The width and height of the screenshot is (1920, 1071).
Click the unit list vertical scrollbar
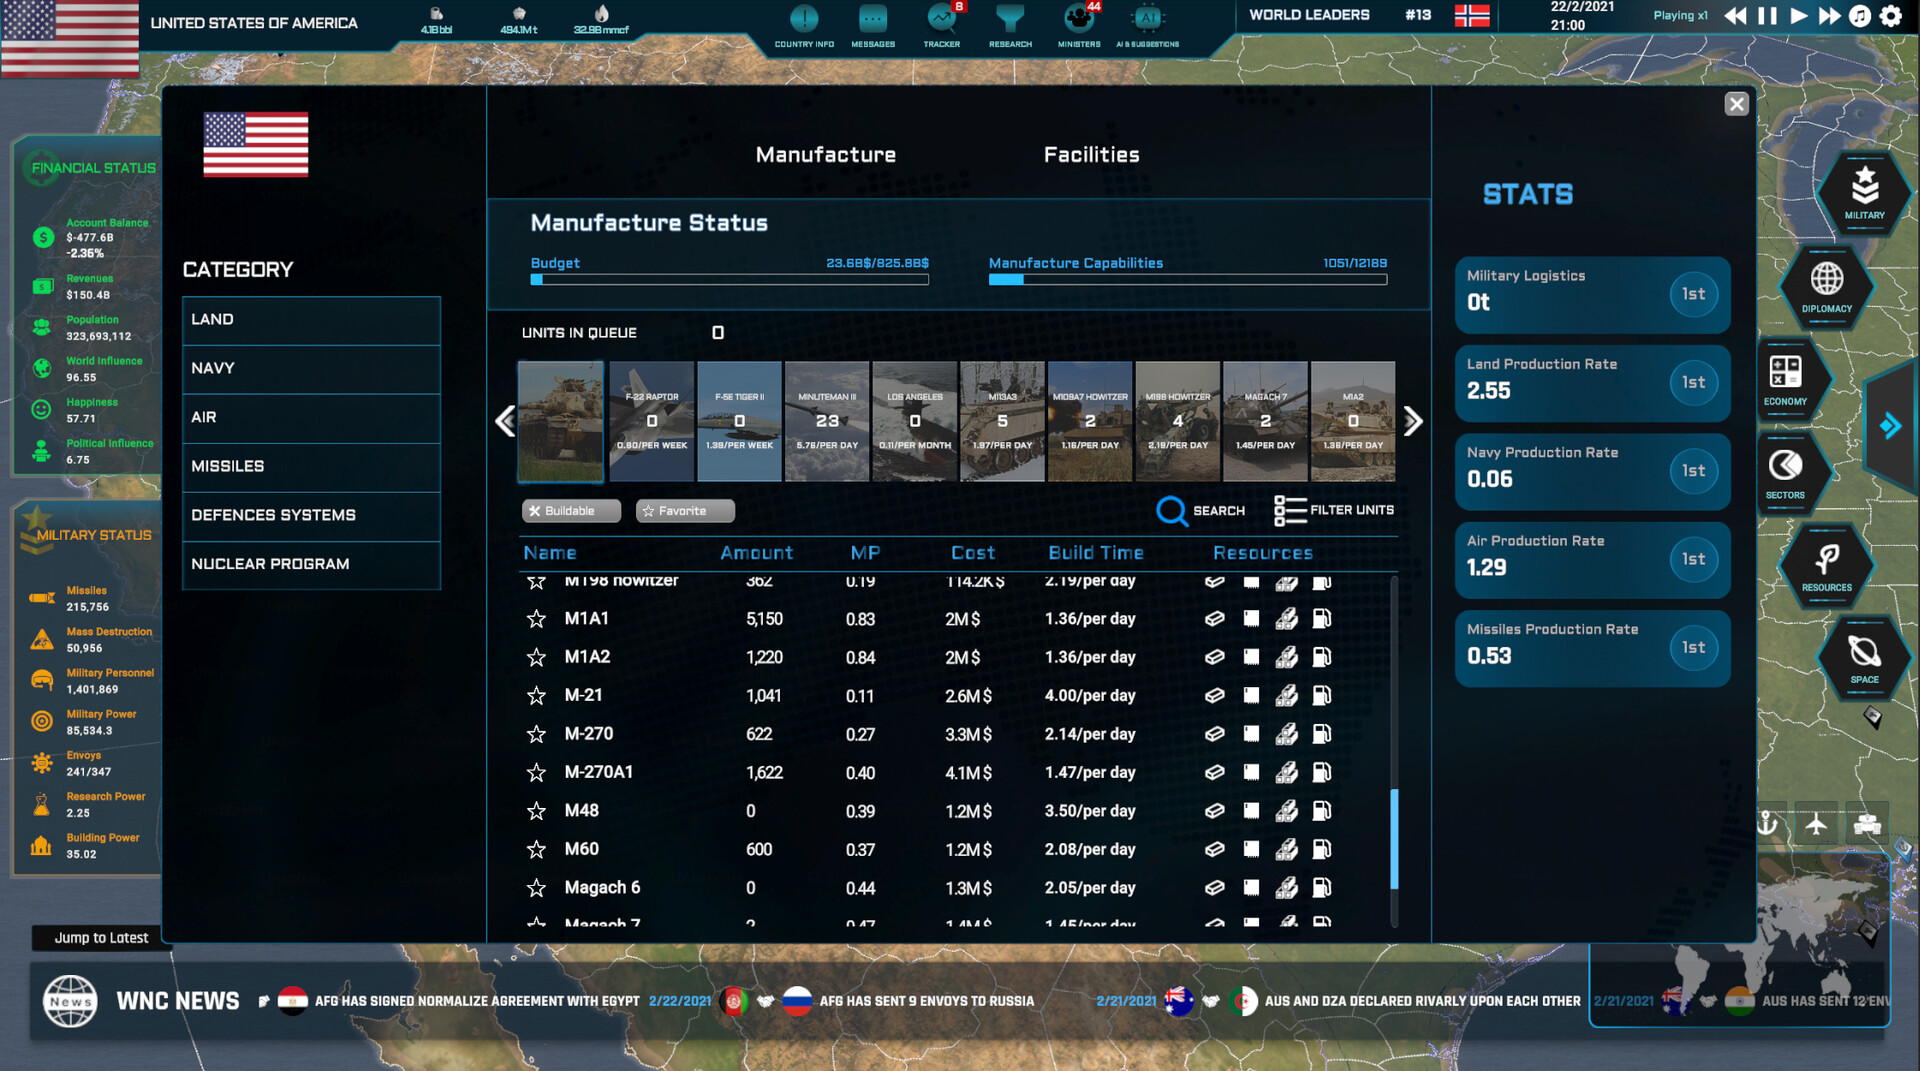1394,838
